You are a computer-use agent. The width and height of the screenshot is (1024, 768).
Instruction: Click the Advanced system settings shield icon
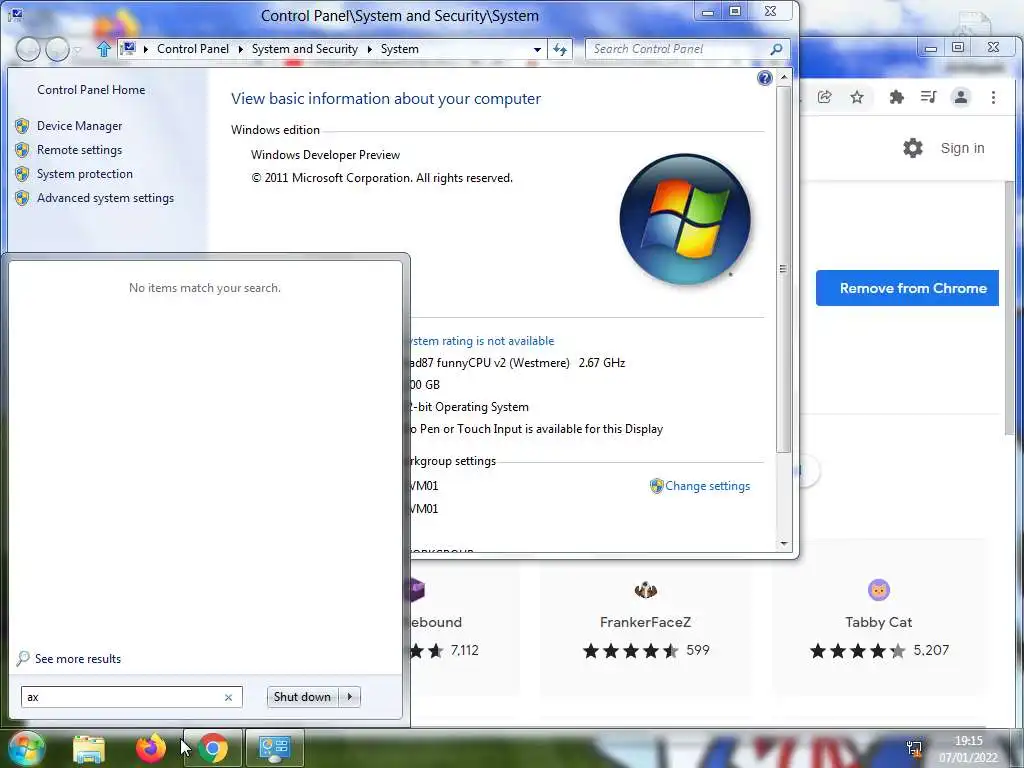coord(22,198)
